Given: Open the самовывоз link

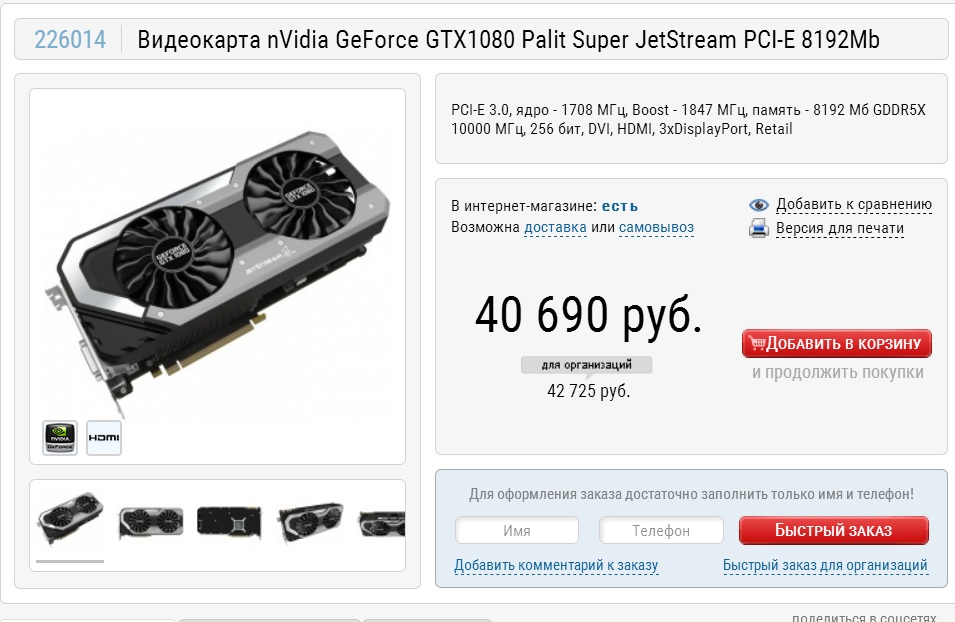Looking at the screenshot, I should point(656,227).
